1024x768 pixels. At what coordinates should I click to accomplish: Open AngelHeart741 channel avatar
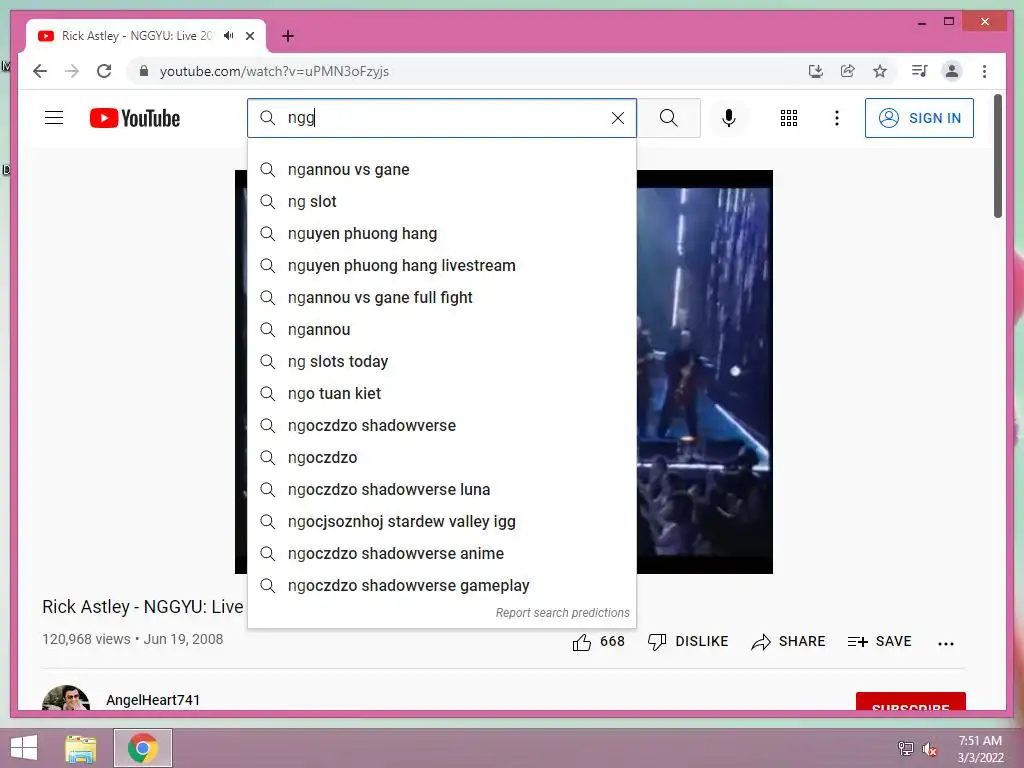(66, 697)
